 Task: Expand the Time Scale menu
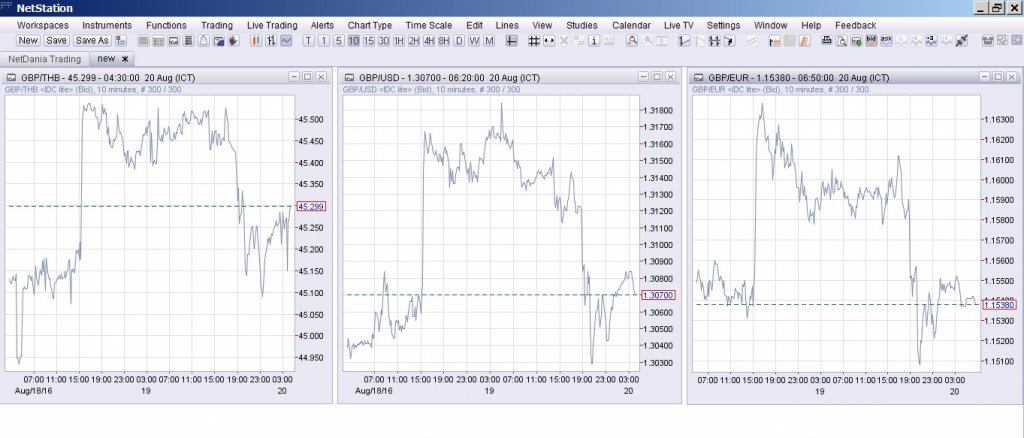[x=429, y=25]
